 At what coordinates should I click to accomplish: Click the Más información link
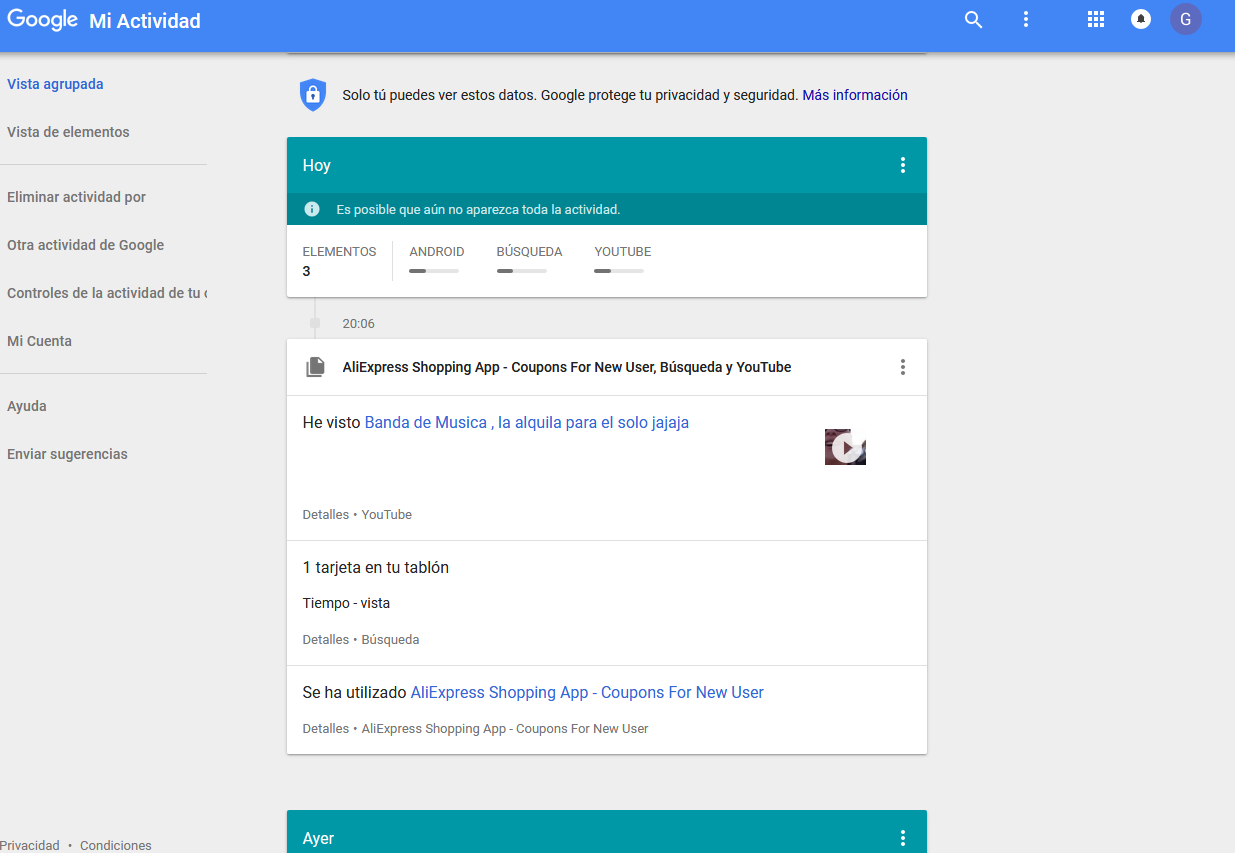click(854, 95)
